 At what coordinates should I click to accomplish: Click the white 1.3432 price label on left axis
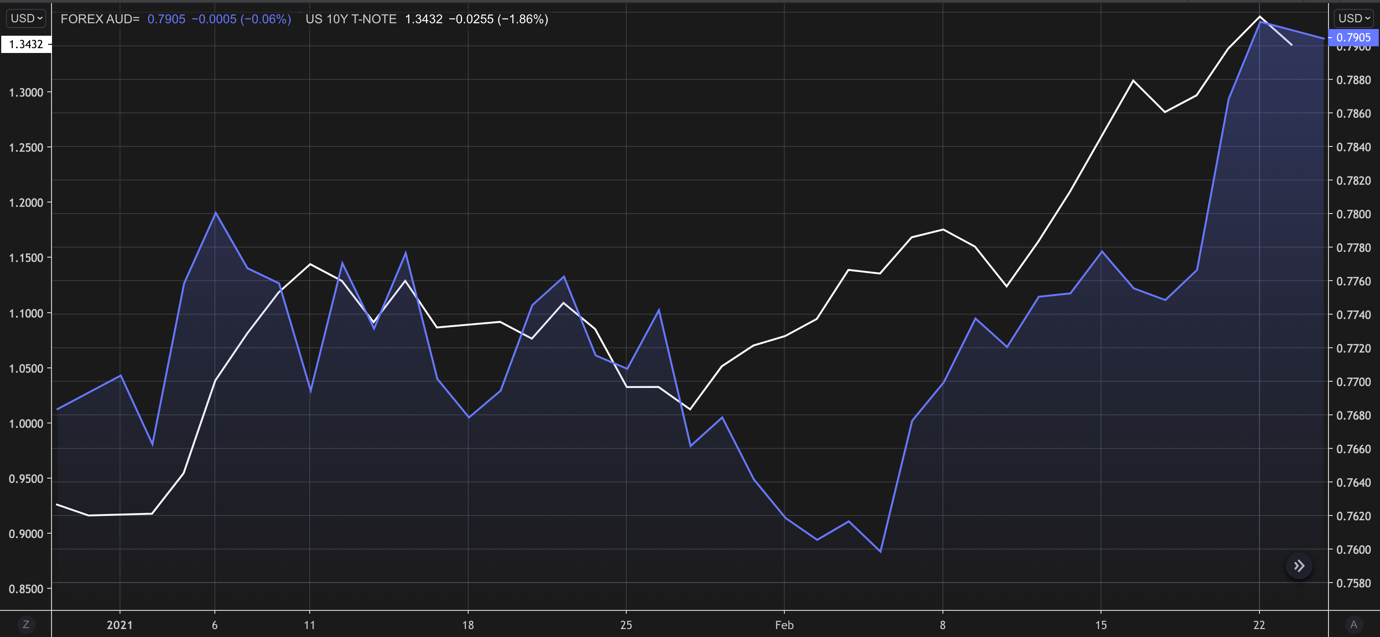tap(26, 44)
